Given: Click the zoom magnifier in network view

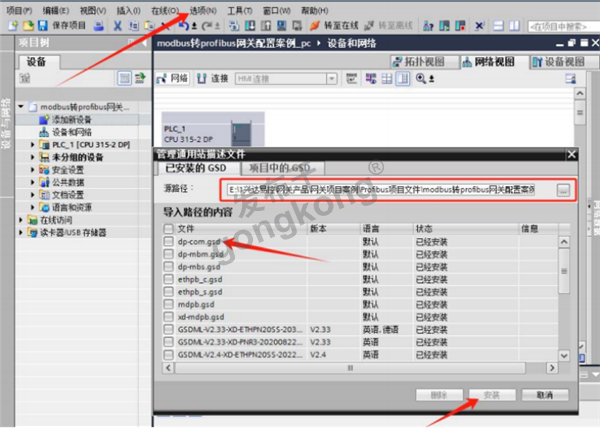Looking at the screenshot, I should (x=421, y=78).
